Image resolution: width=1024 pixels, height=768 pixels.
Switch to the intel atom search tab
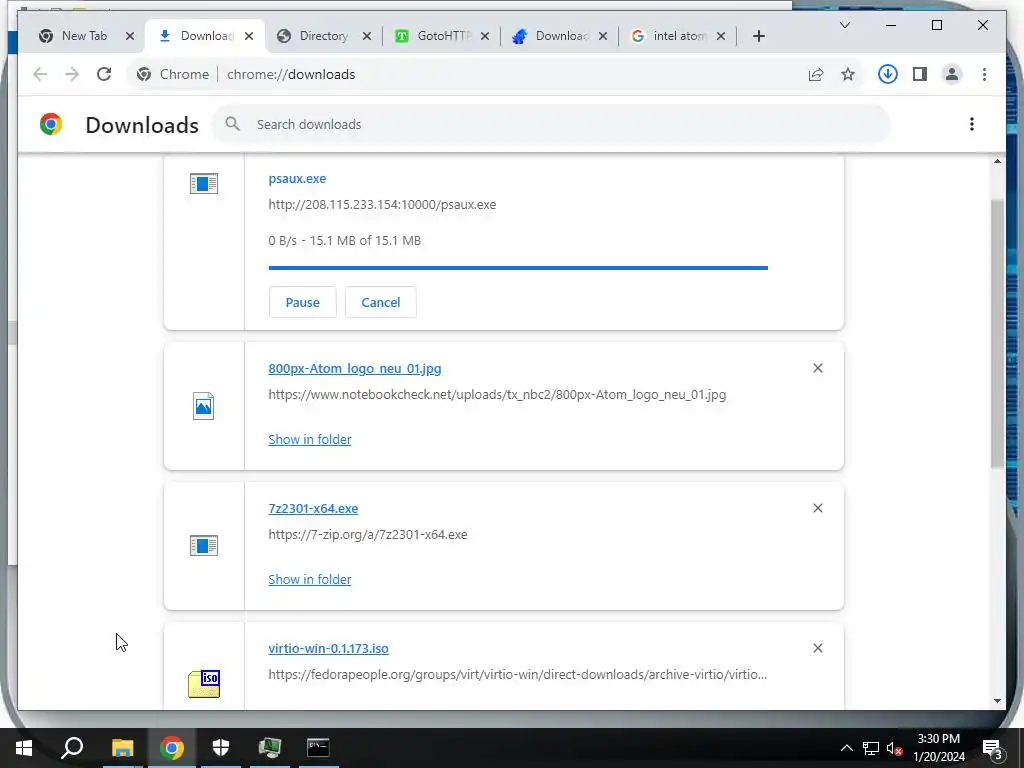point(677,36)
